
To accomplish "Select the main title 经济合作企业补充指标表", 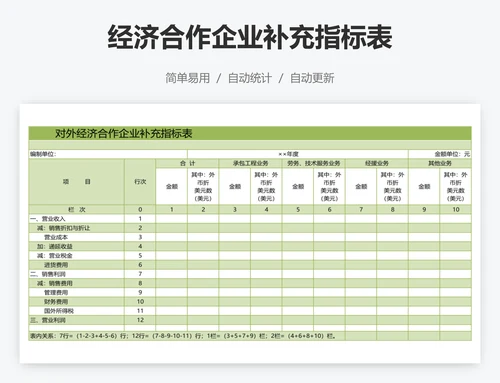I will [x=250, y=37].
